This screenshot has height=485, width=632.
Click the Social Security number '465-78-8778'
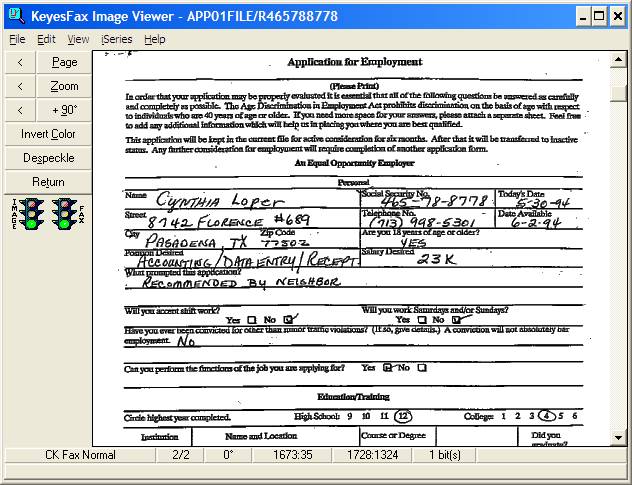(x=434, y=201)
